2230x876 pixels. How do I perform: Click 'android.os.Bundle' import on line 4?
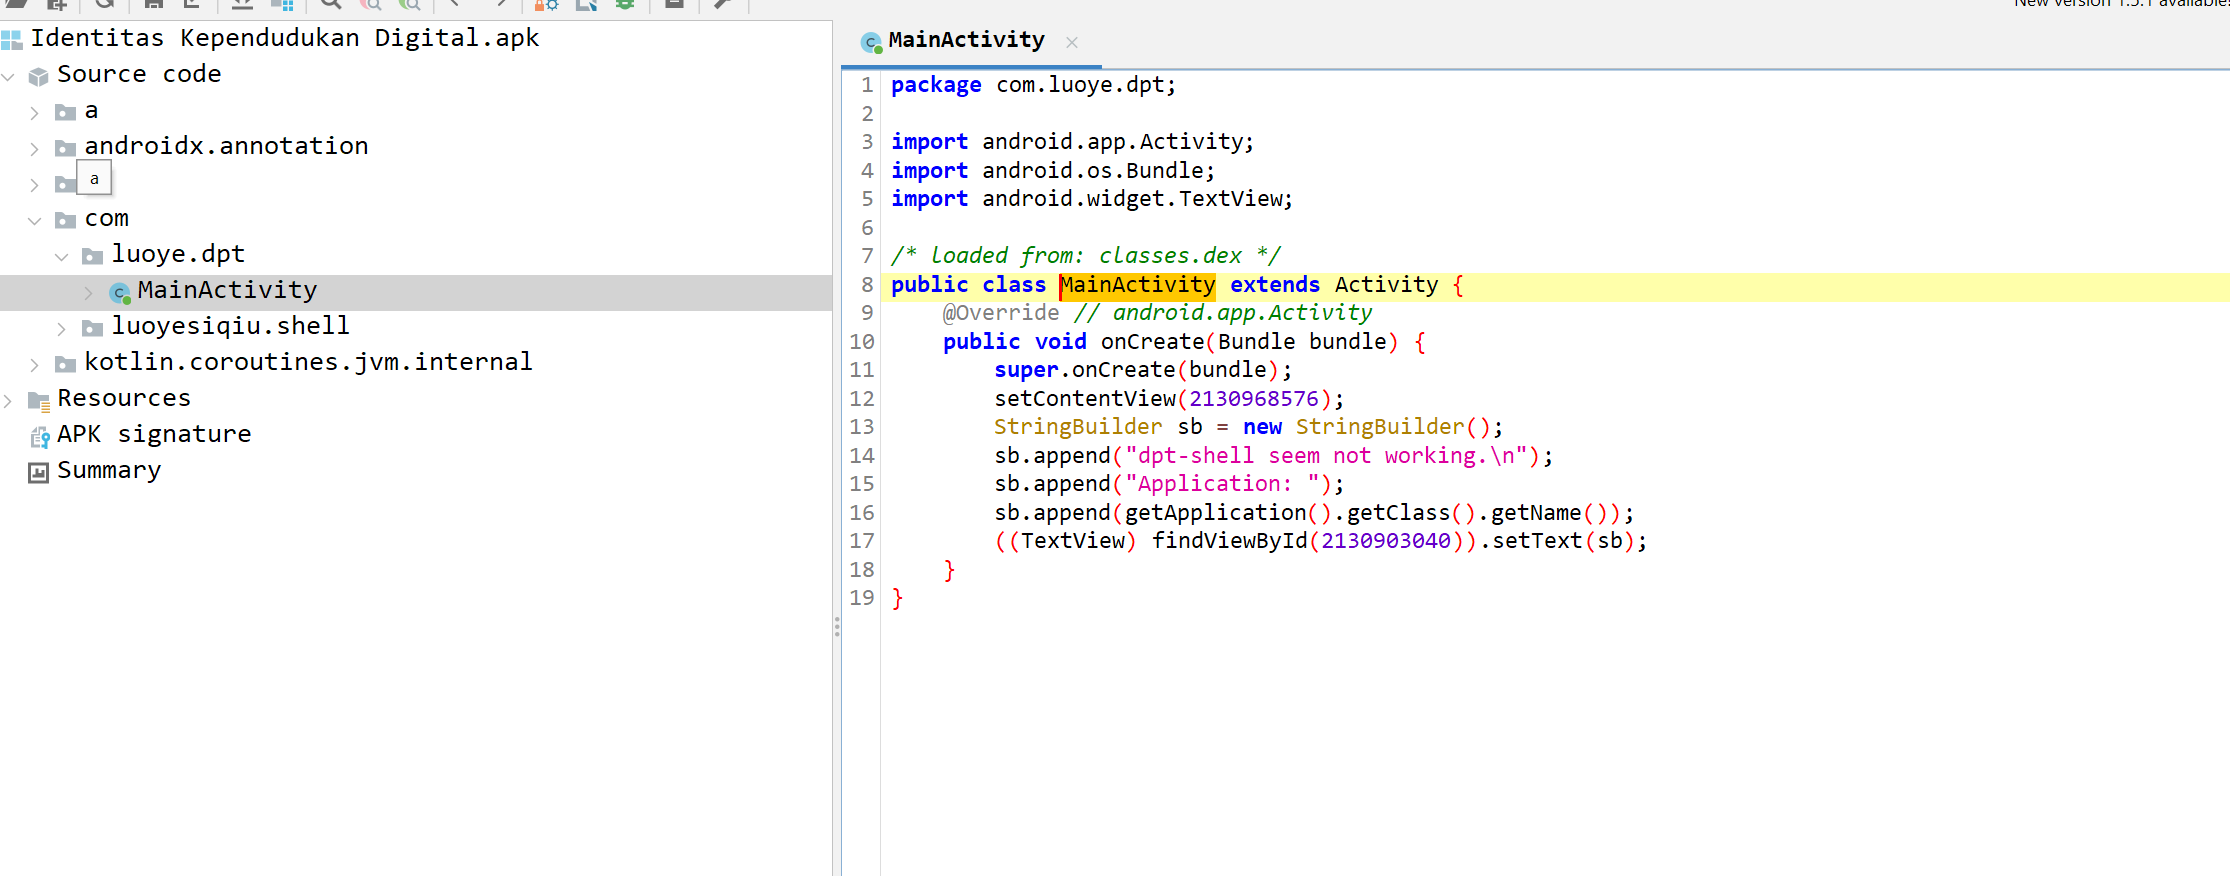coord(1092,171)
